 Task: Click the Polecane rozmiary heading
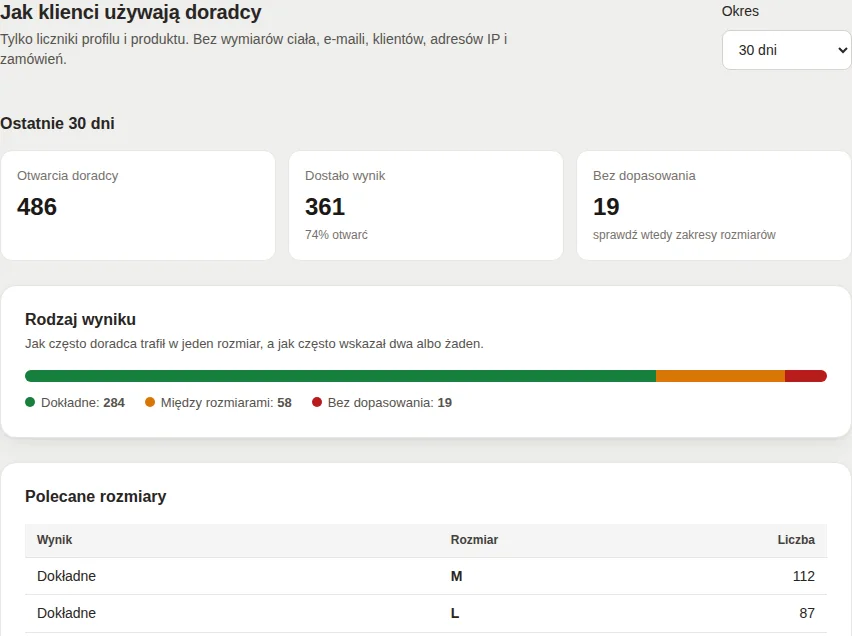pos(96,496)
